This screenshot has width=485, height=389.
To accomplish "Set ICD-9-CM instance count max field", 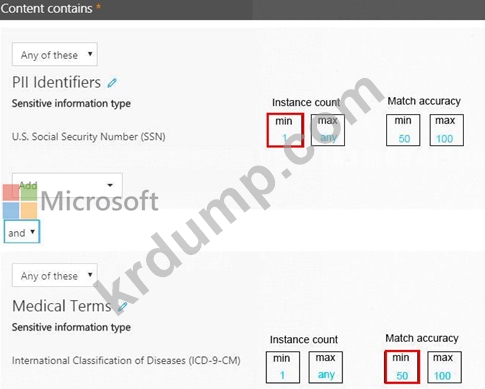I will [x=326, y=367].
